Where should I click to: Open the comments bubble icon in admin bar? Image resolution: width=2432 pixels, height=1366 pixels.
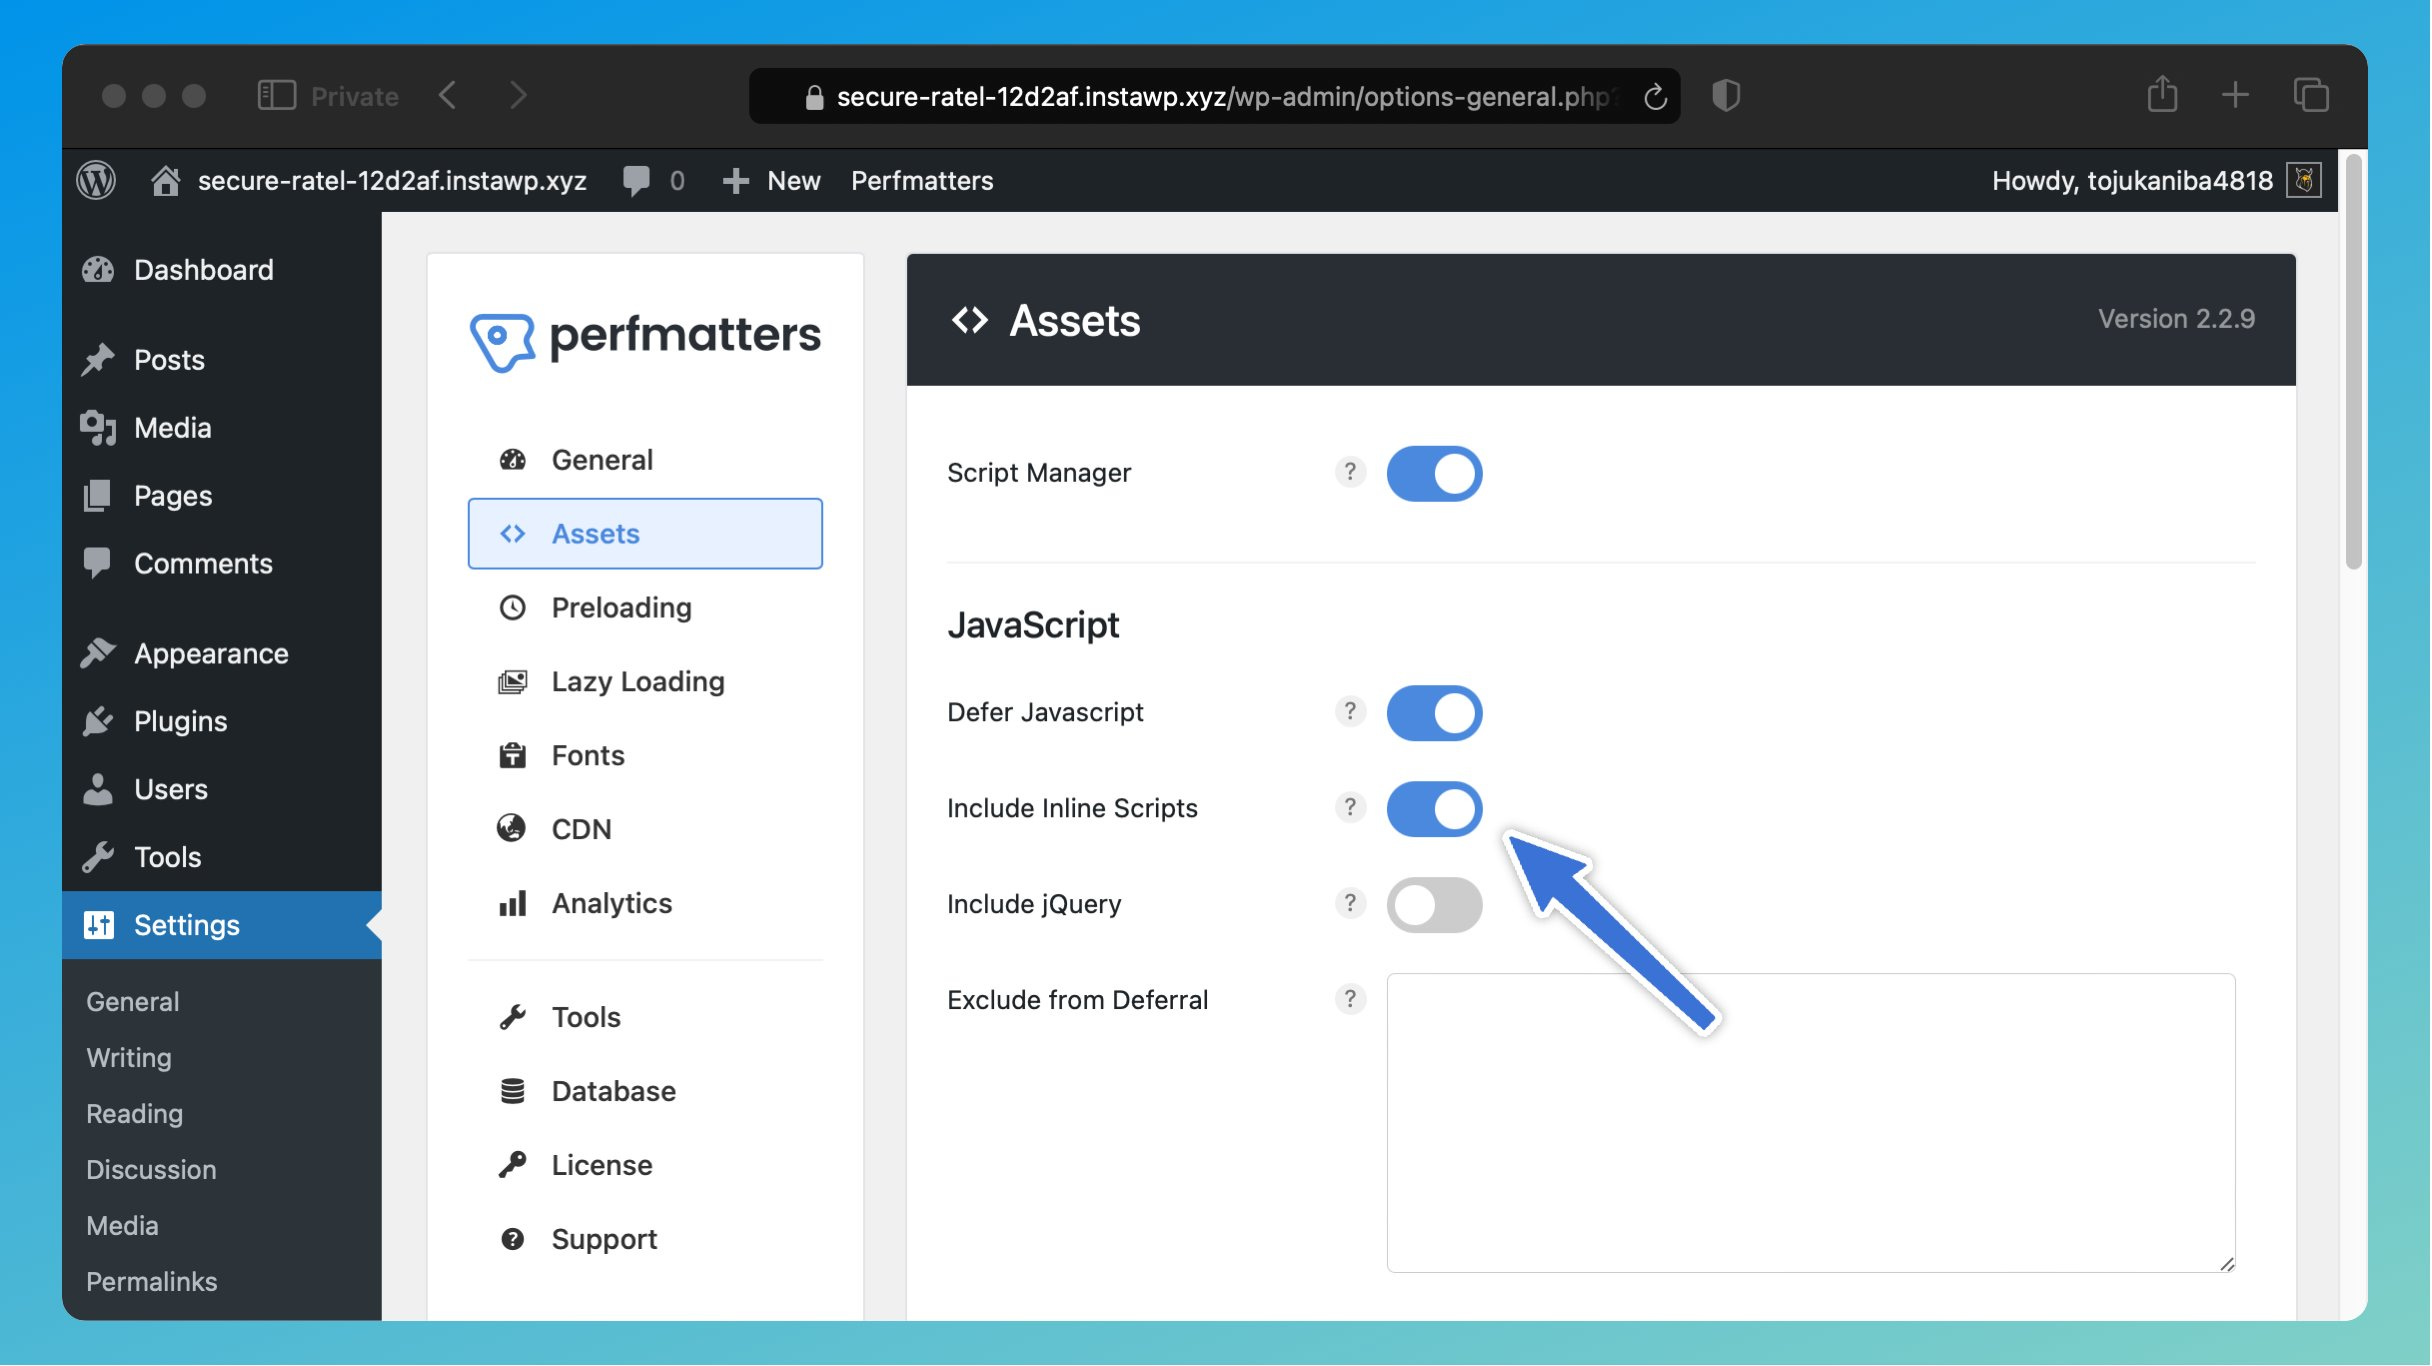point(636,181)
